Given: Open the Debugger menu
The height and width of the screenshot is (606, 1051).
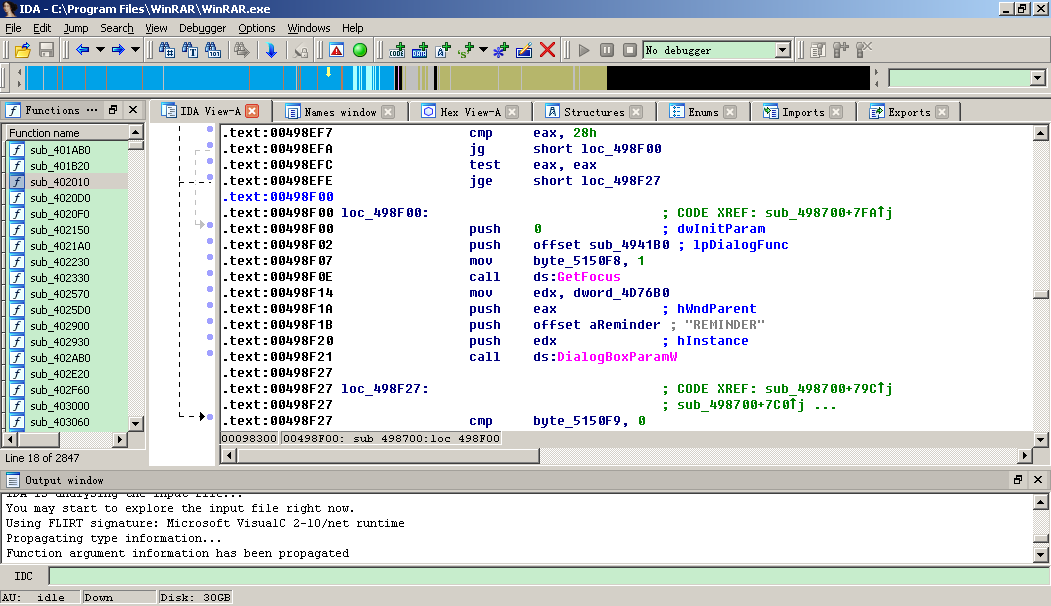Looking at the screenshot, I should click(202, 28).
